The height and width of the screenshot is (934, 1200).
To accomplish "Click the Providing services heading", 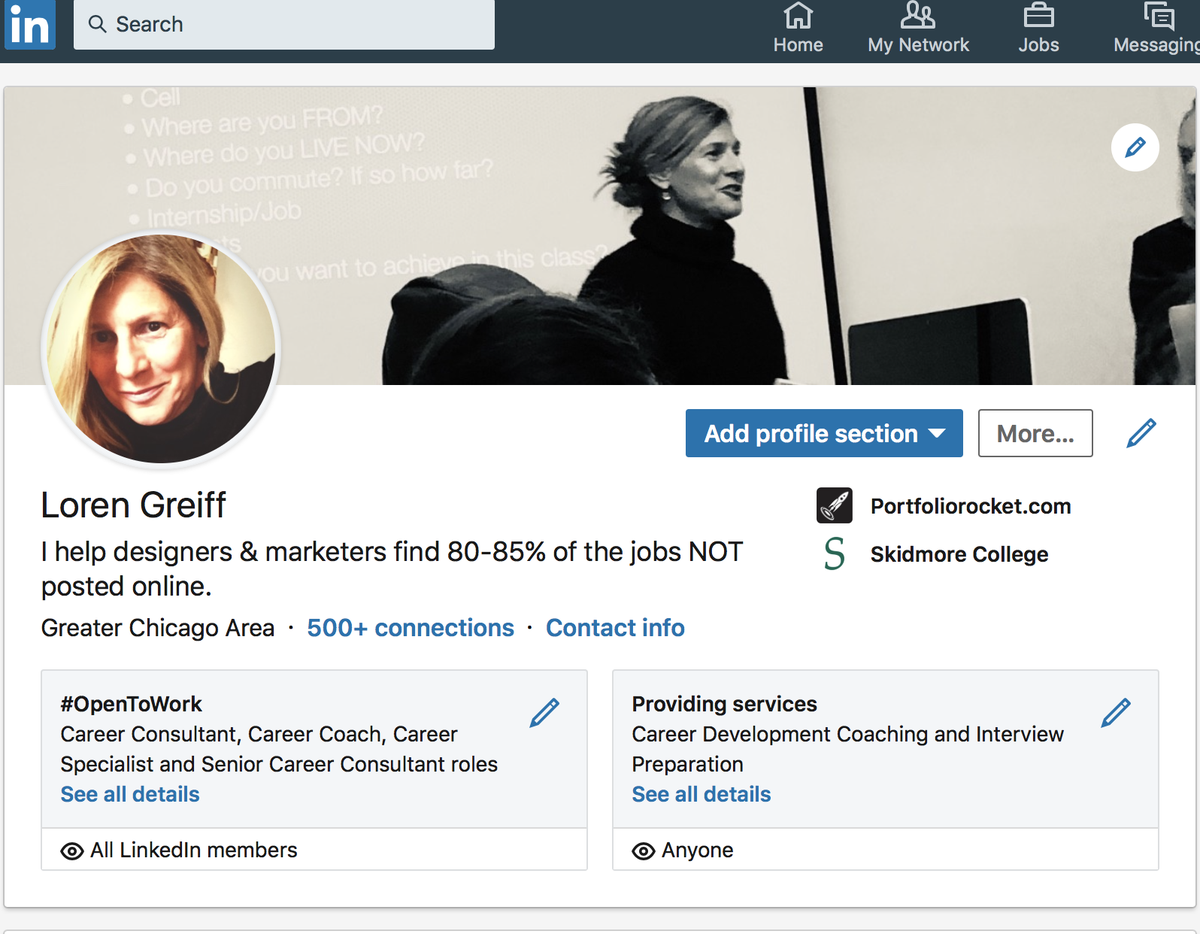I will [724, 704].
